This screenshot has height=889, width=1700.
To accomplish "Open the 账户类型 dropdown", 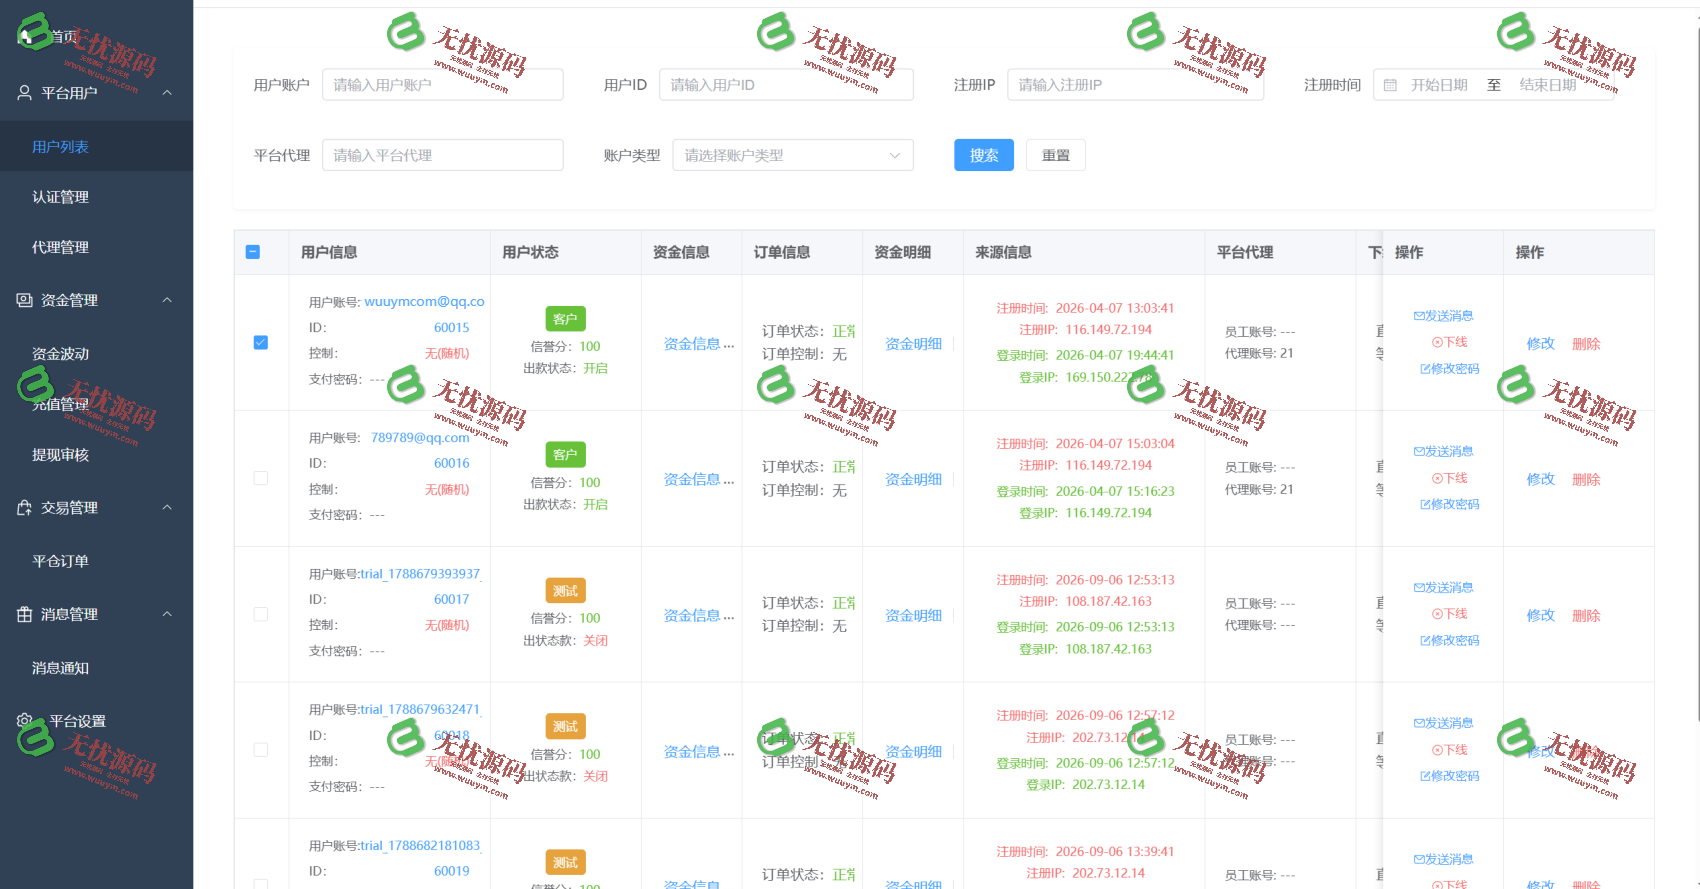I will pos(793,155).
